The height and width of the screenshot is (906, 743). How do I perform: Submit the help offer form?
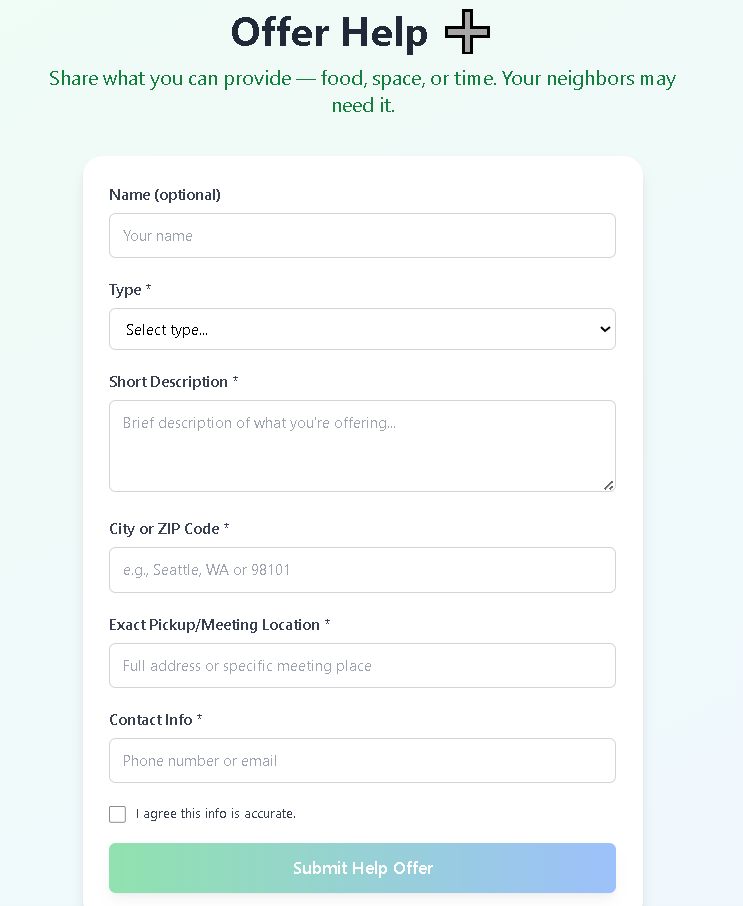coord(362,868)
